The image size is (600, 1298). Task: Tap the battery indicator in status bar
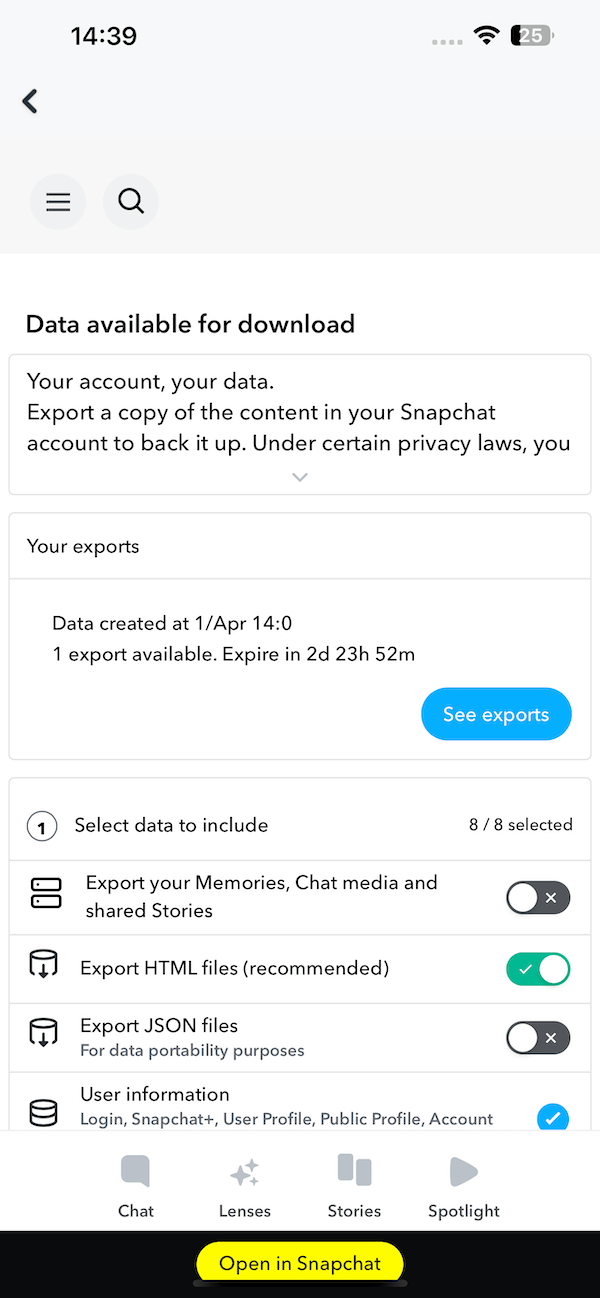[532, 37]
